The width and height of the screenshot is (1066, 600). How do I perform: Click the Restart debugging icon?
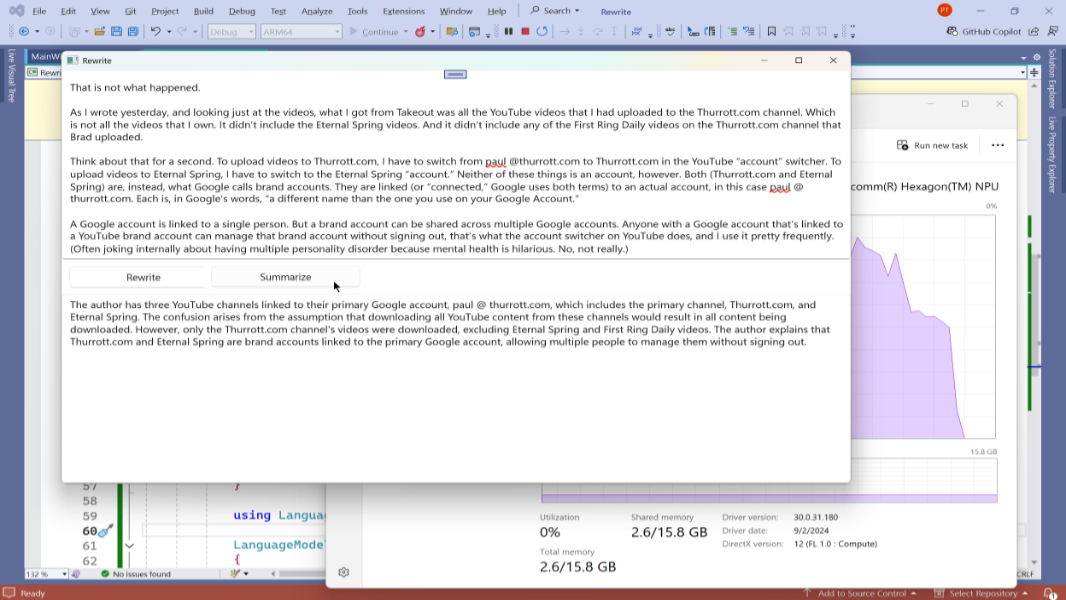[x=542, y=32]
